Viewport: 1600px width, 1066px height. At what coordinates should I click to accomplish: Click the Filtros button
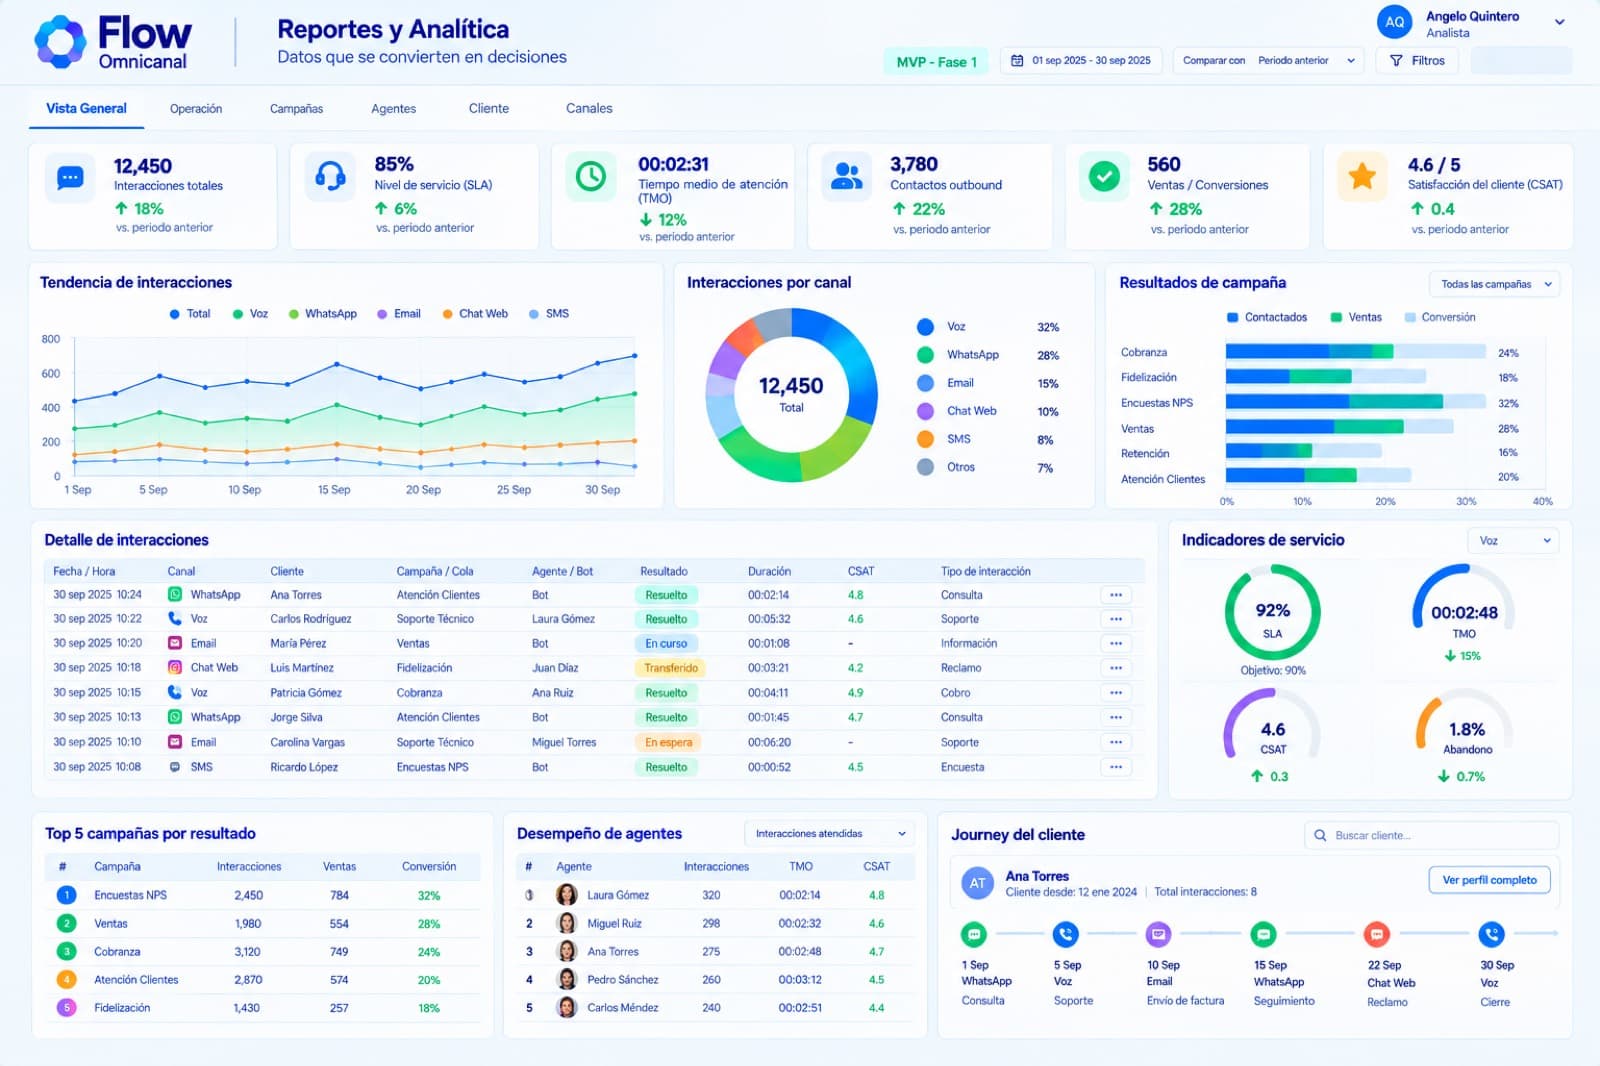(x=1417, y=61)
